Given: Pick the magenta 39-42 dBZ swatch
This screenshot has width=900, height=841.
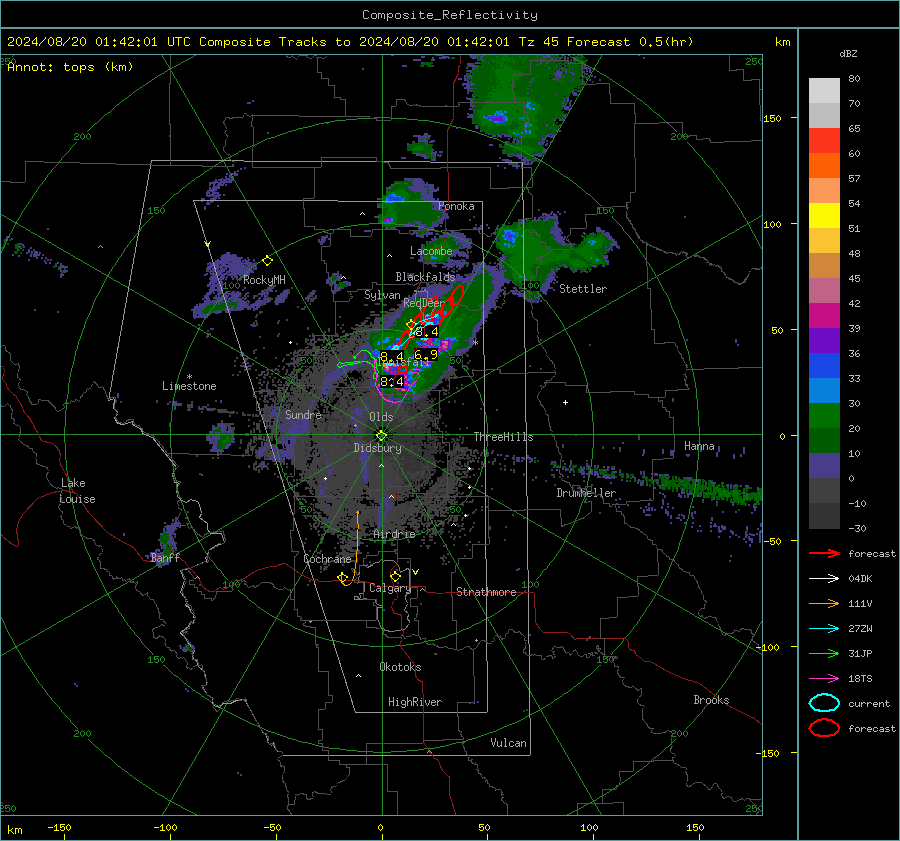Looking at the screenshot, I should [824, 315].
